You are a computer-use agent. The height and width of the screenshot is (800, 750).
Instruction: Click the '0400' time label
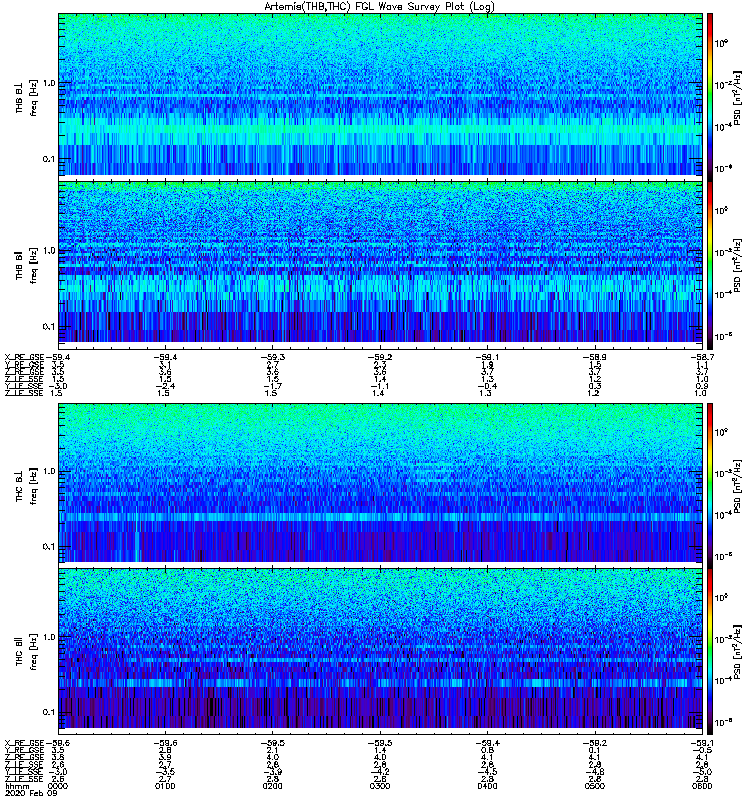[x=487, y=786]
